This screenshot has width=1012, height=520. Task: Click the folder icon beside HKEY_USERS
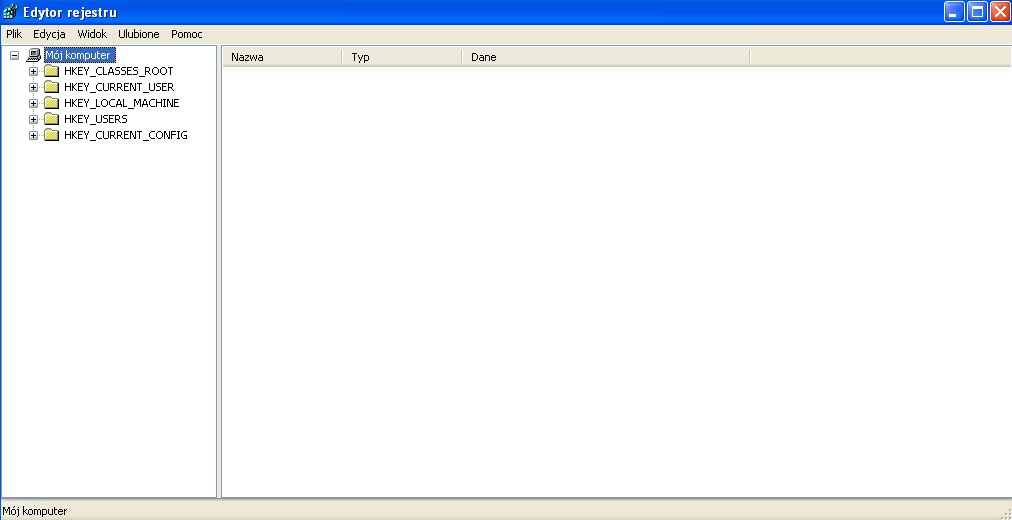click(x=52, y=120)
